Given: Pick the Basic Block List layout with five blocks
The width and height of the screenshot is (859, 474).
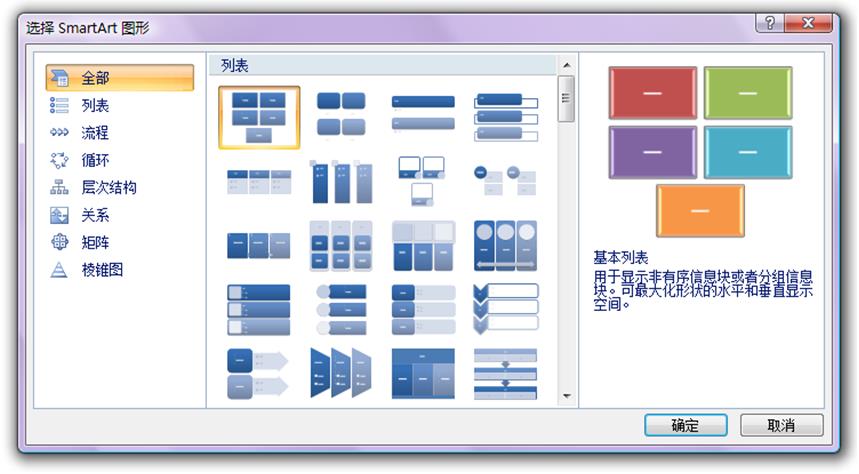Looking at the screenshot, I should (x=259, y=117).
